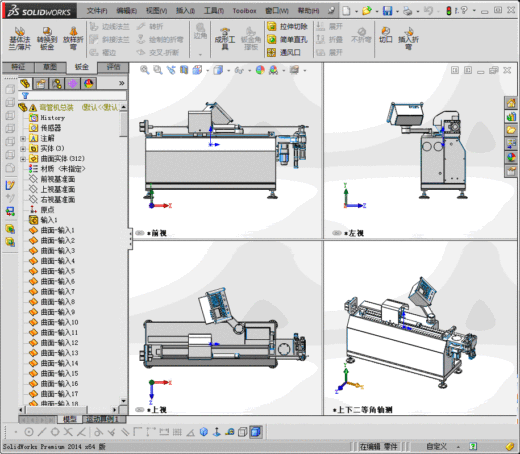Click the save icon in top toolbar
The image size is (520, 454).
(x=387, y=11)
